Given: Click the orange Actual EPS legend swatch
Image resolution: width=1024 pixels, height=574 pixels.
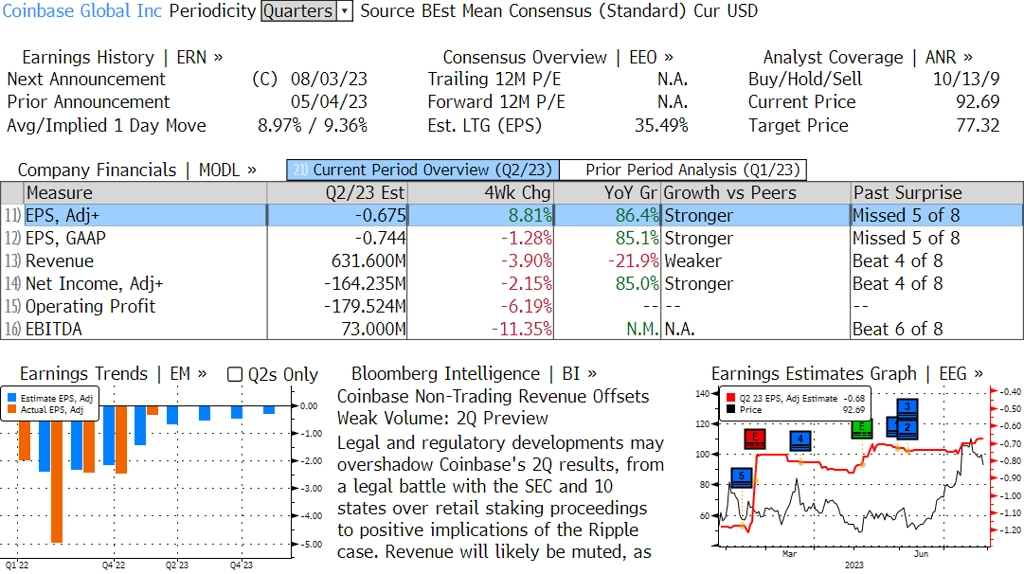Looking at the screenshot, I should pos(12,409).
